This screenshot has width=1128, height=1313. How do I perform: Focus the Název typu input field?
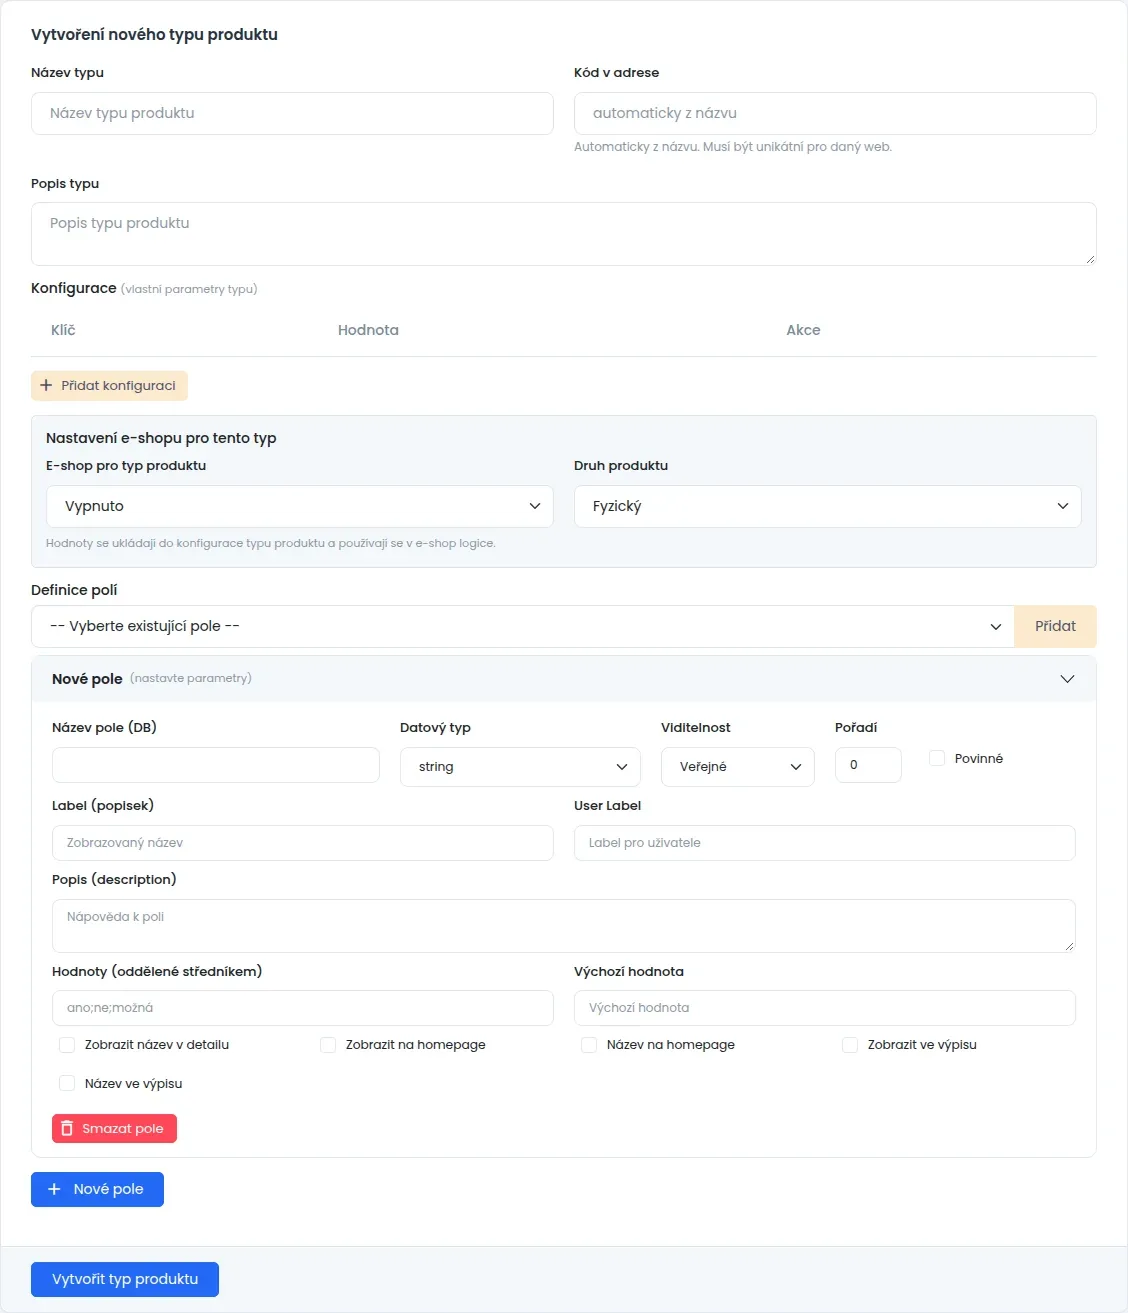(x=292, y=113)
